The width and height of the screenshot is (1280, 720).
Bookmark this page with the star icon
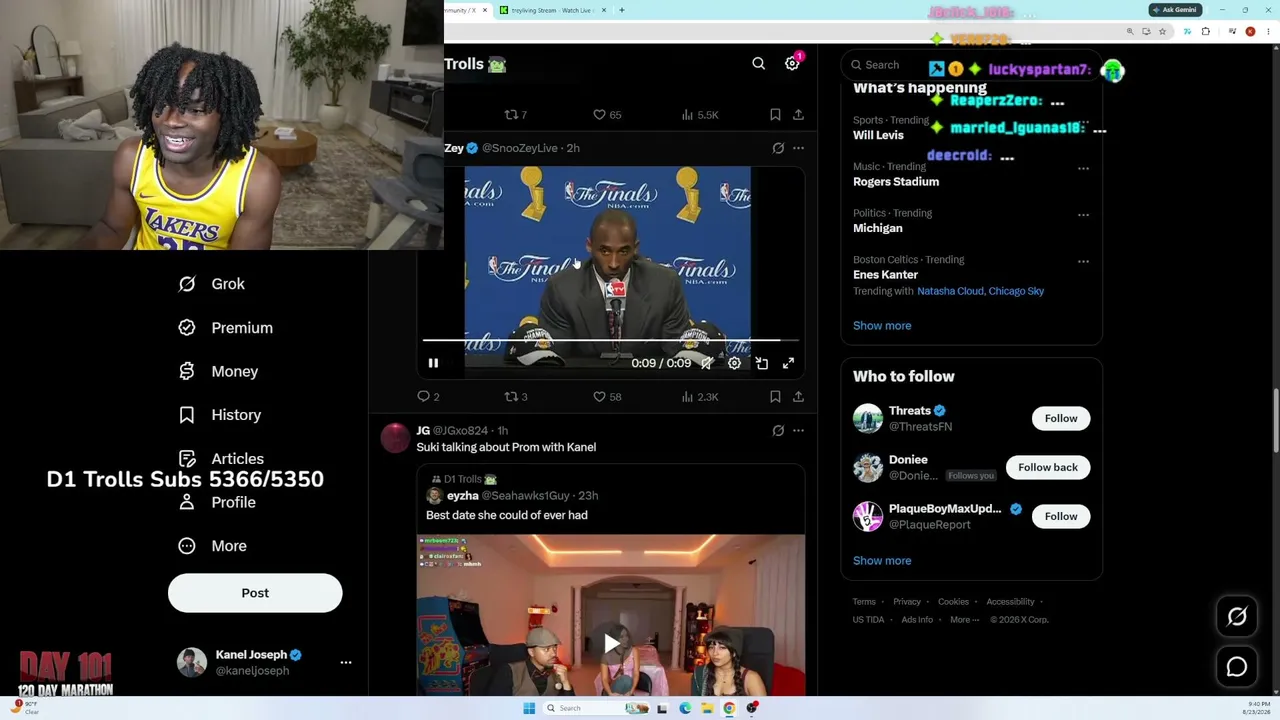pos(1162,31)
